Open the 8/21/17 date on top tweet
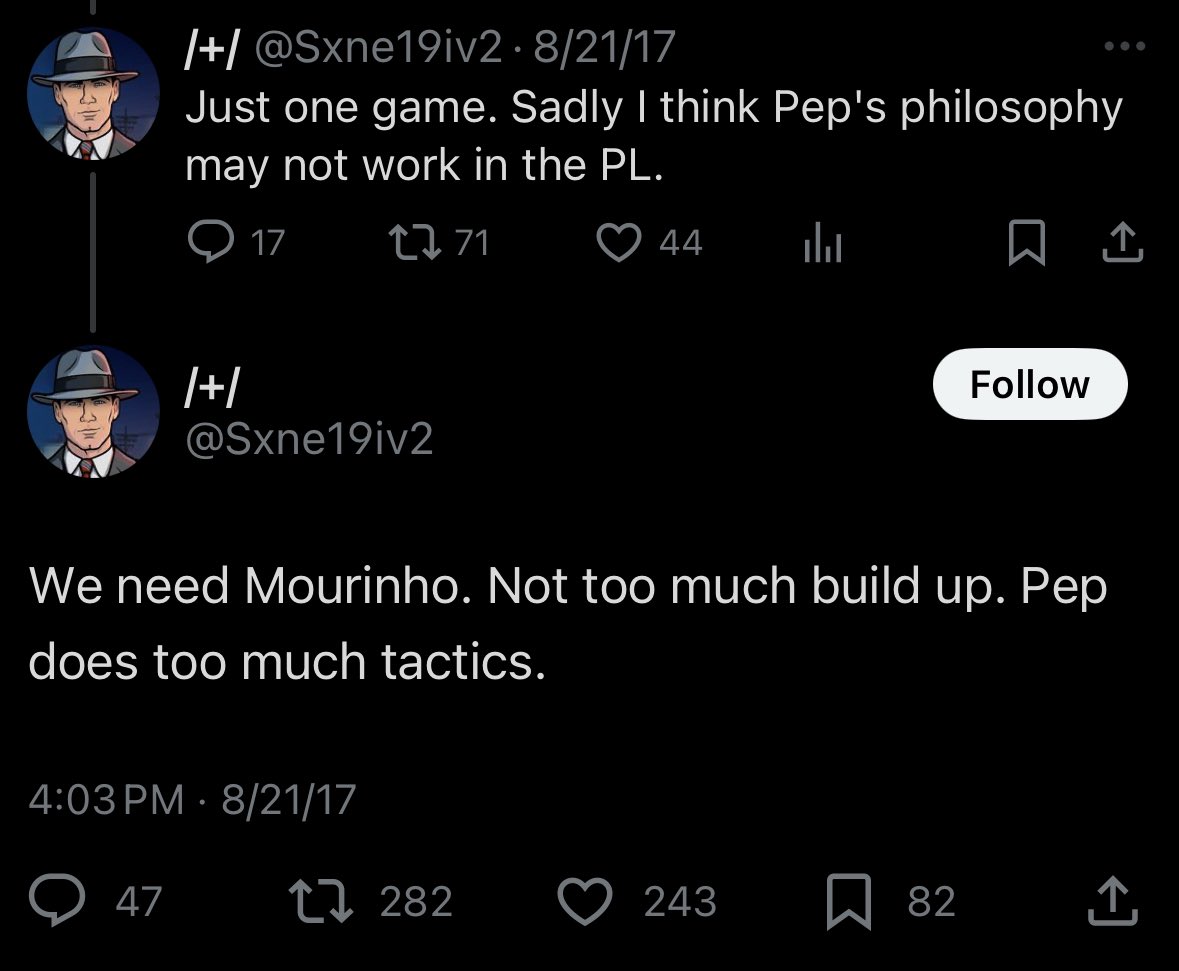This screenshot has height=971, width=1179. point(605,47)
